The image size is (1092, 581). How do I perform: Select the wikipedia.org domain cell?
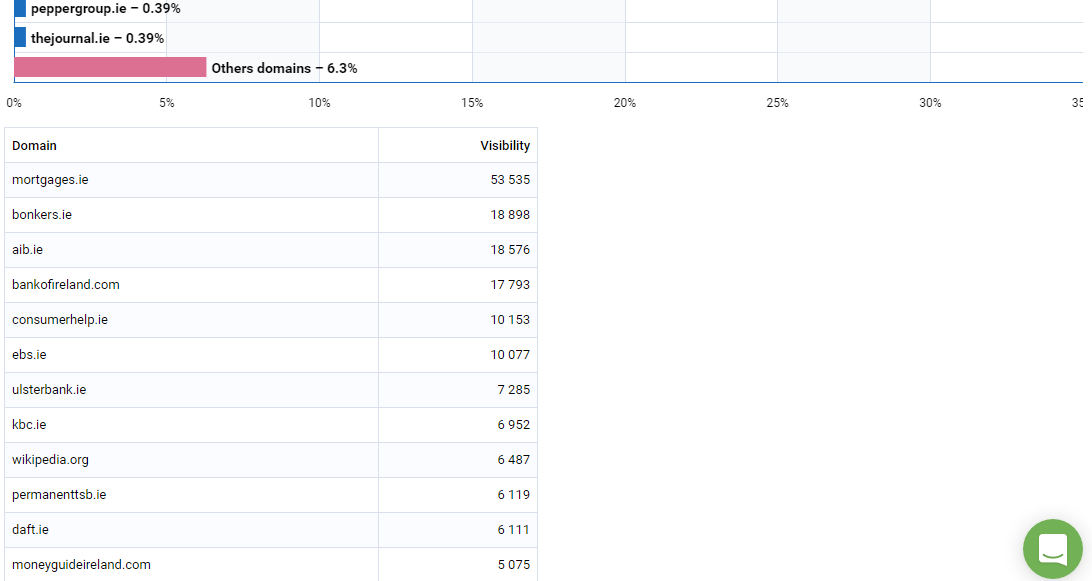(192, 460)
